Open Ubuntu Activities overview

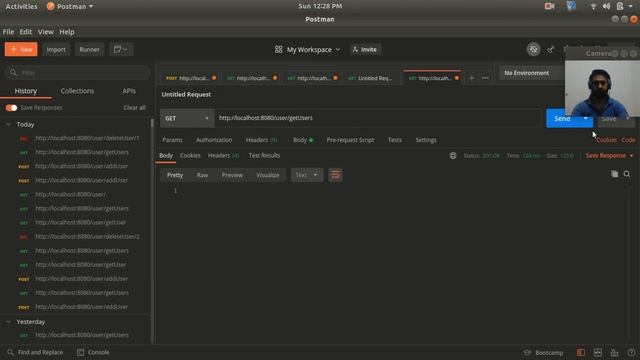click(21, 6)
